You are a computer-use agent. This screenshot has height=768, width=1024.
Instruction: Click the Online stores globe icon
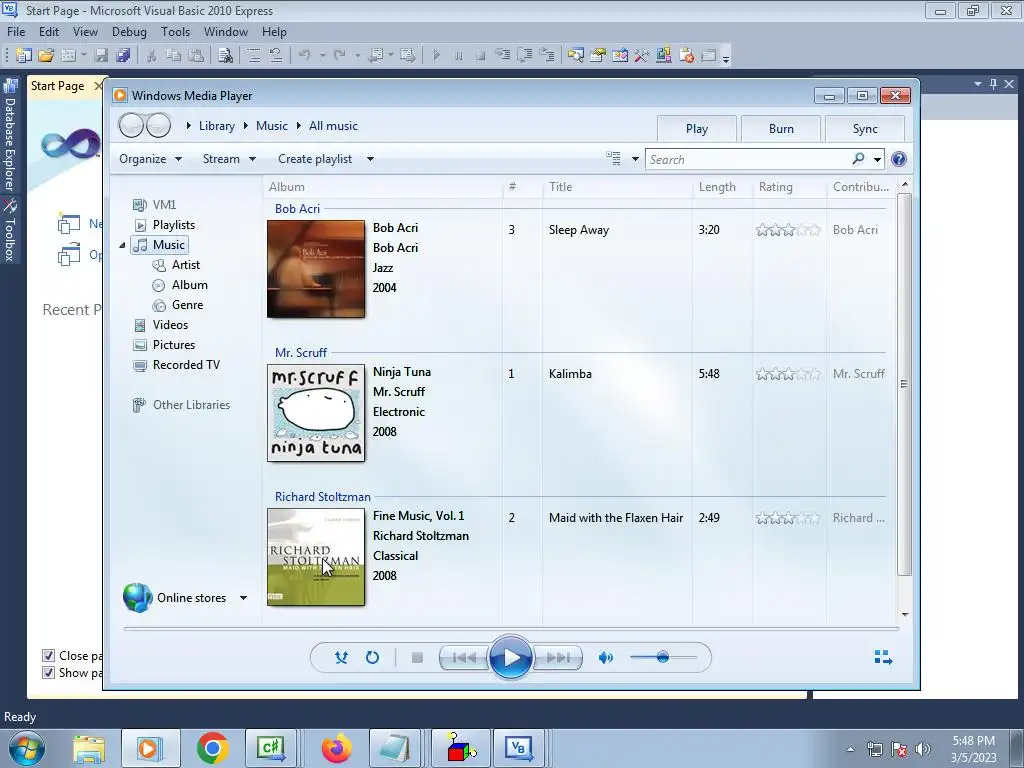[x=137, y=598]
